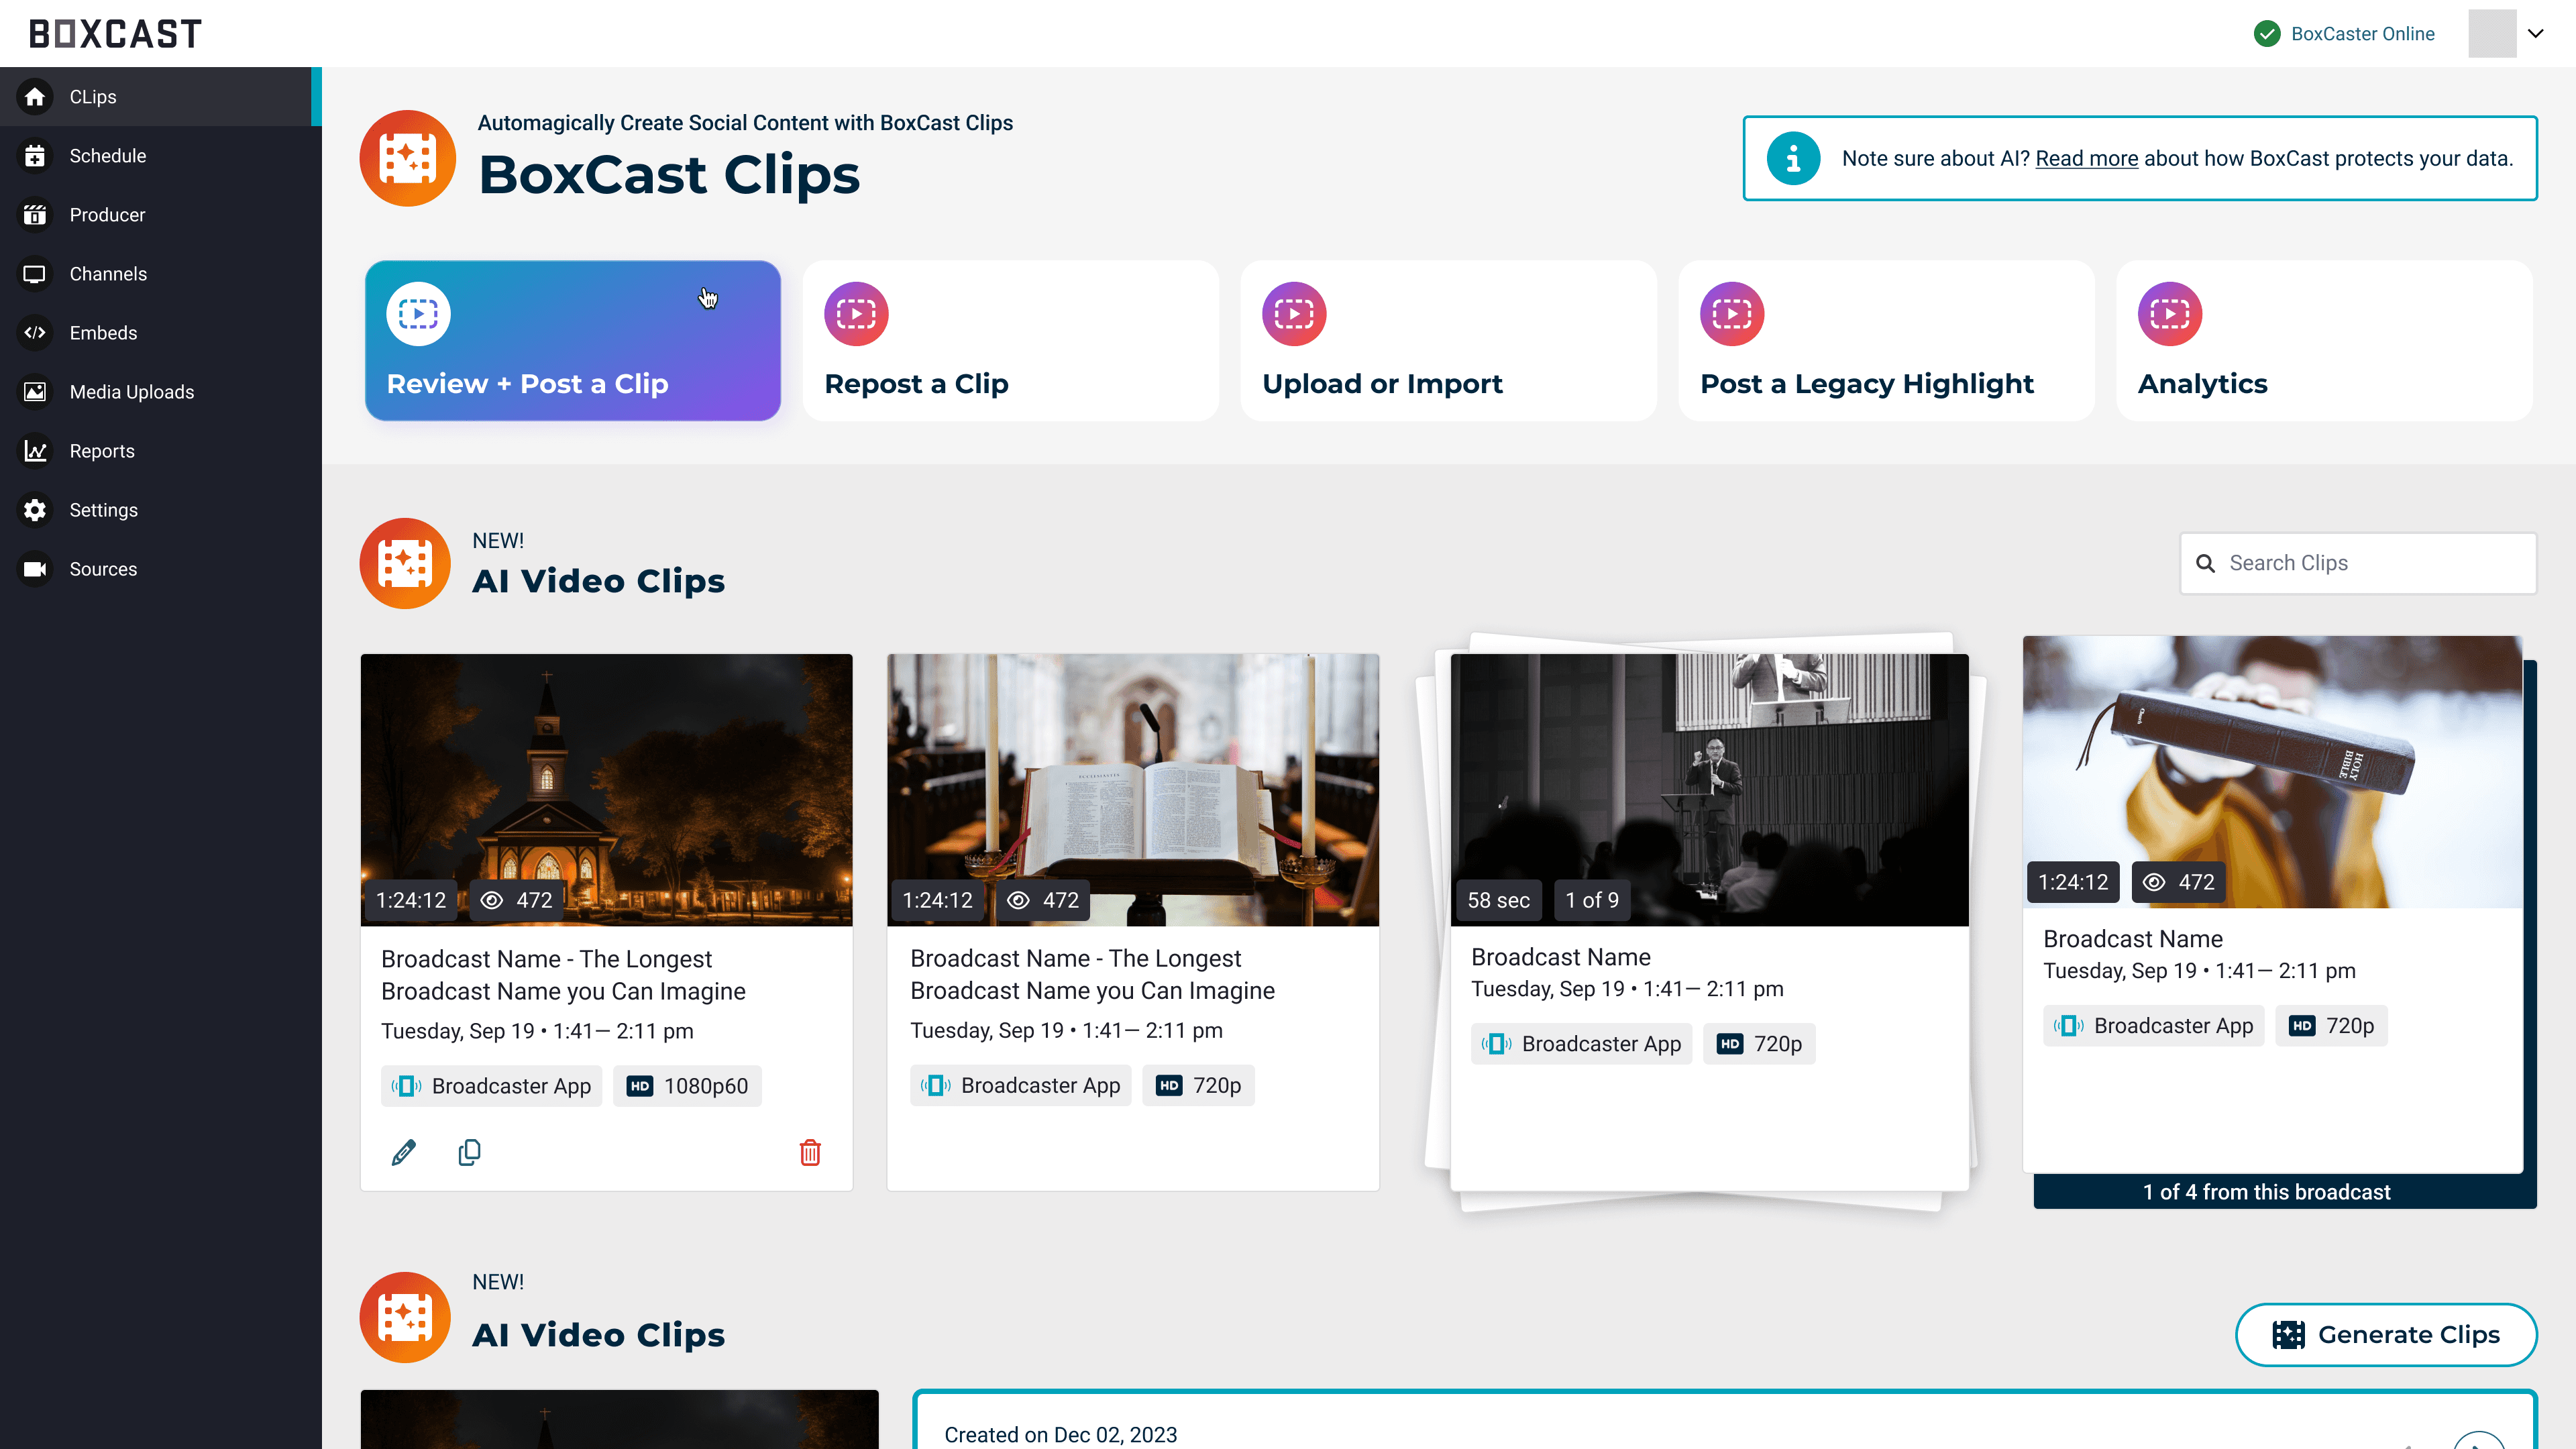Viewport: 2576px width, 1449px height.
Task: Go to Embeds in the sidebar
Action: click(x=103, y=333)
